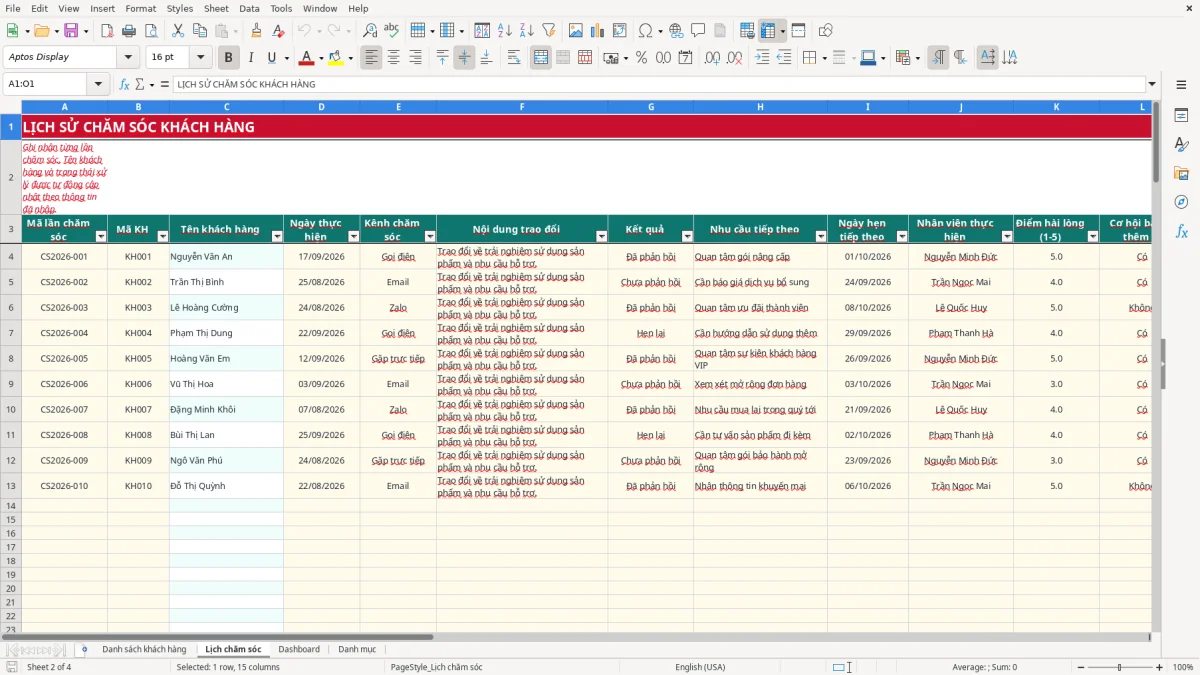Format as Percent icon
This screenshot has width=1200, height=675.
[x=641, y=58]
